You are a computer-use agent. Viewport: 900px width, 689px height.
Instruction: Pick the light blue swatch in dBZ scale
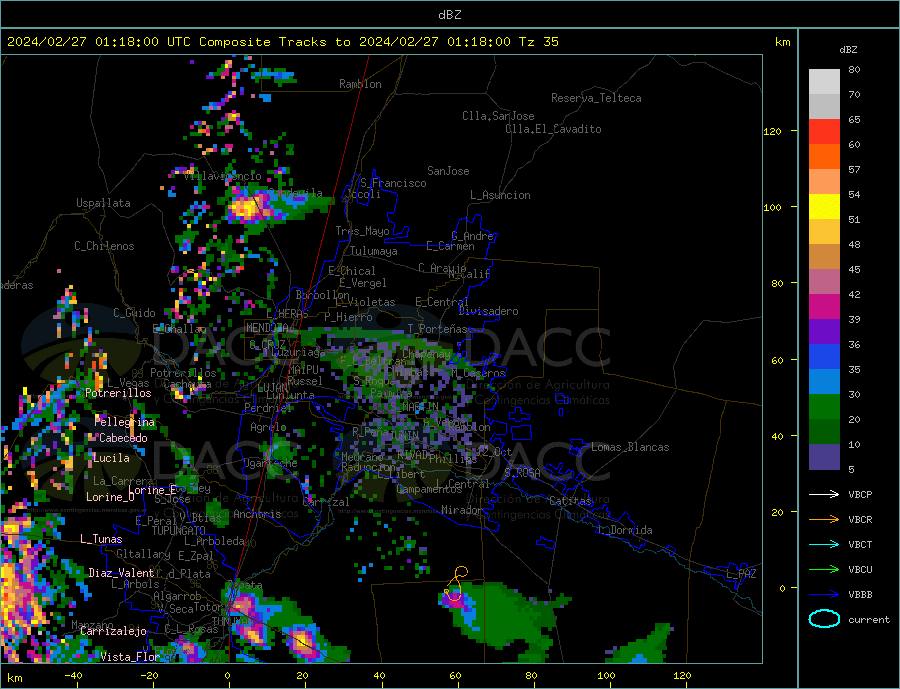824,382
